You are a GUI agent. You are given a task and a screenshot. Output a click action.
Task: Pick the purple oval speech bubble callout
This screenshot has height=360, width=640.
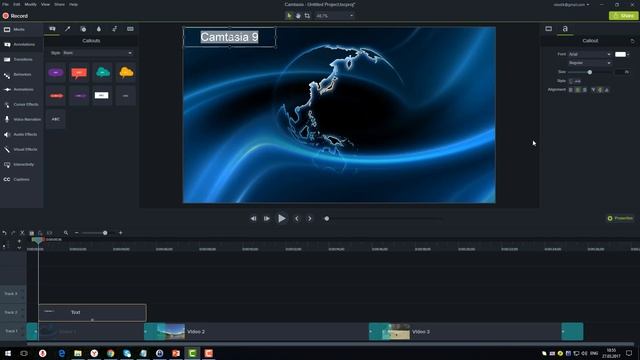coord(56,73)
